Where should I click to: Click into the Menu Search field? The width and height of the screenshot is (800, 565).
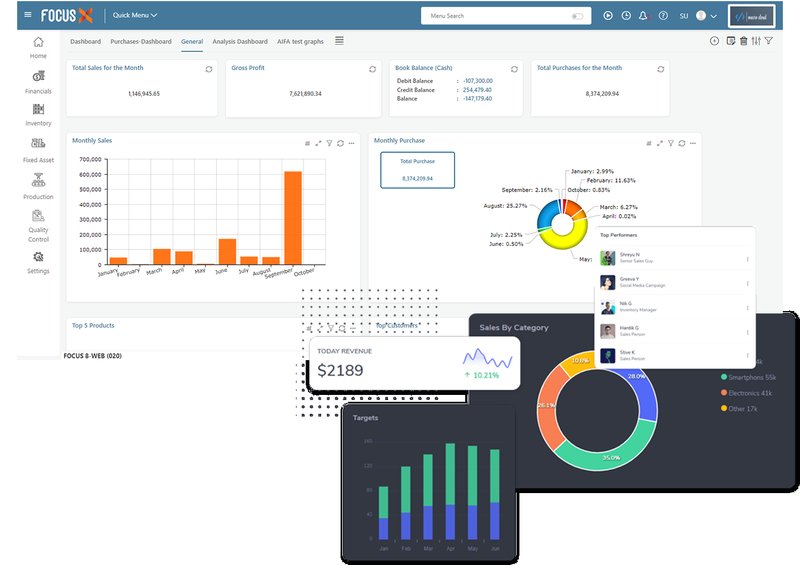pos(495,16)
